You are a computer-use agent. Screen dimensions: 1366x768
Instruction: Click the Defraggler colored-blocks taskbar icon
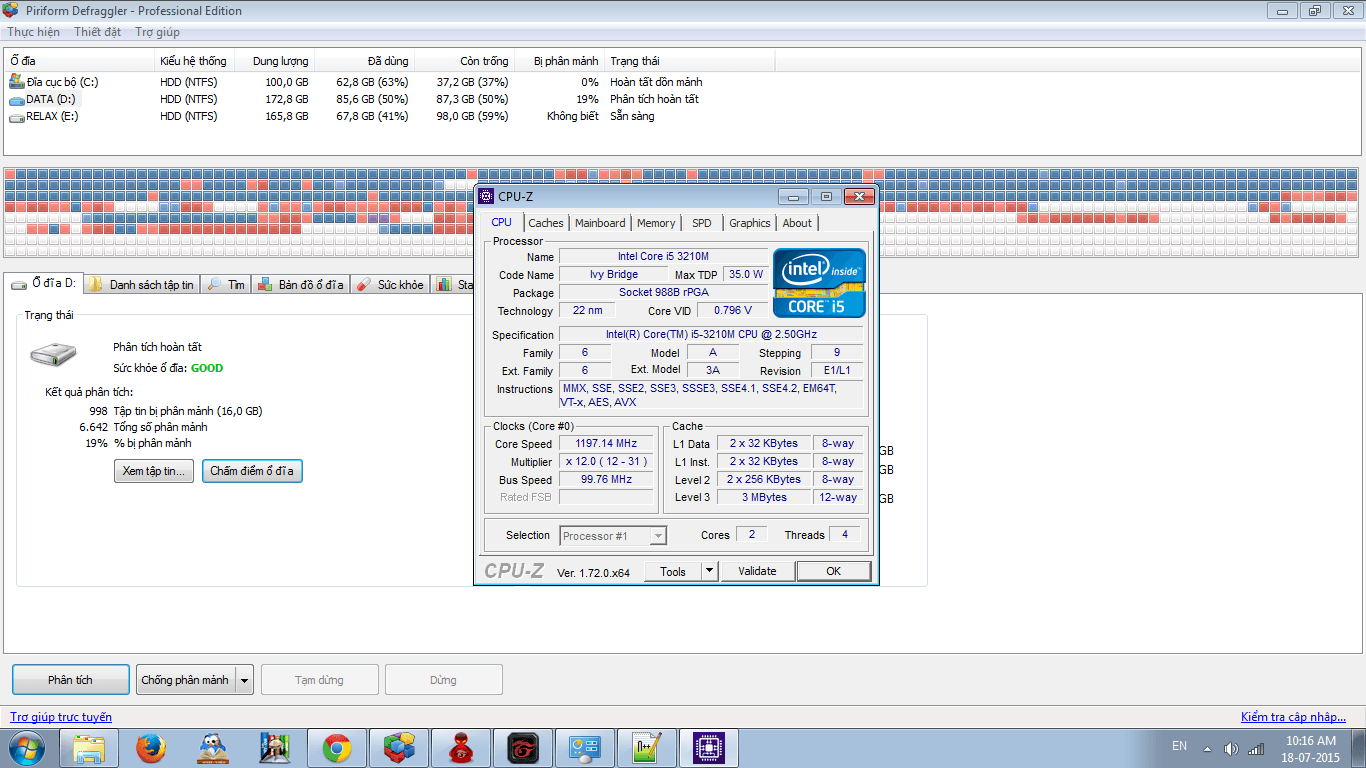[x=399, y=748]
